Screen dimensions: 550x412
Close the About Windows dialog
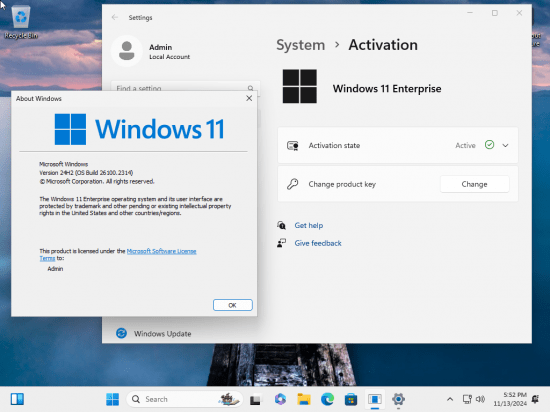[249, 99]
